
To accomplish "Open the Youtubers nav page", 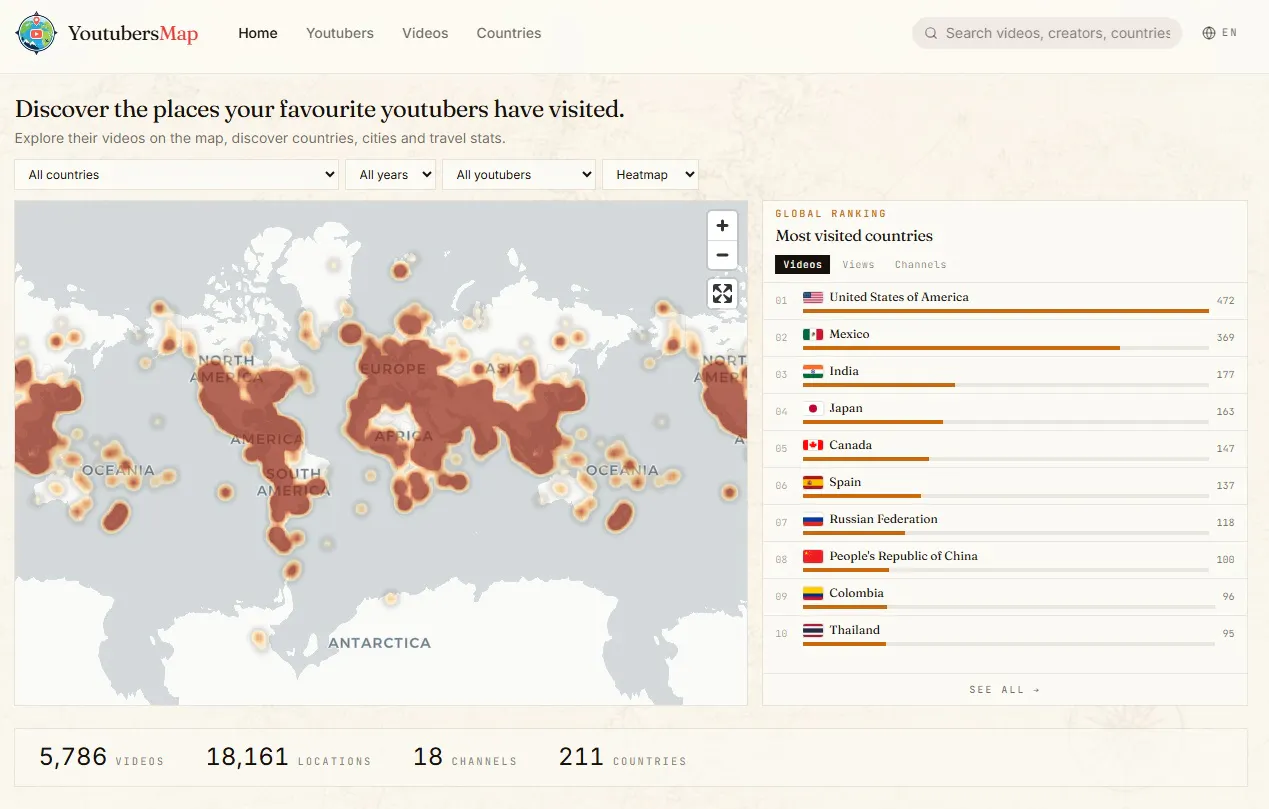I will 340,33.
